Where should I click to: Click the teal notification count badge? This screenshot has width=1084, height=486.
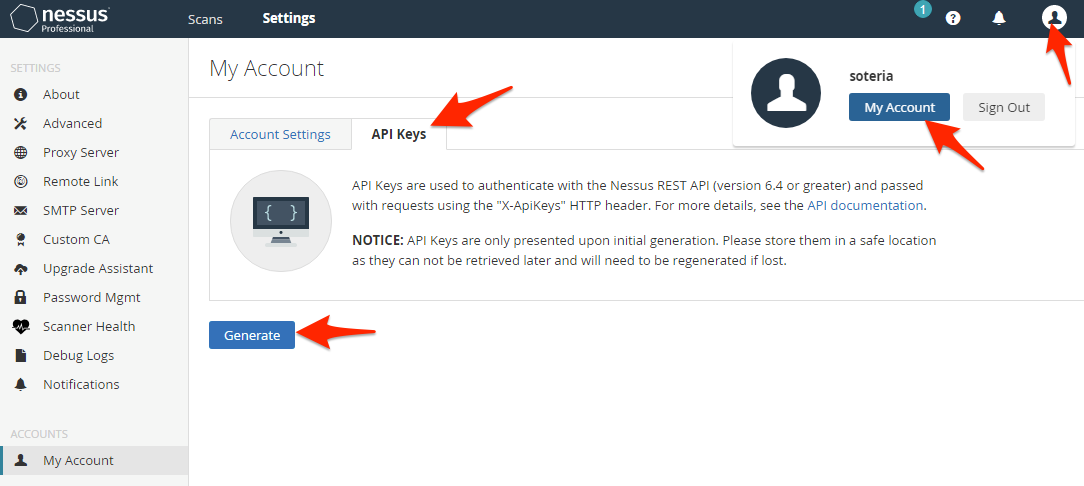922,10
